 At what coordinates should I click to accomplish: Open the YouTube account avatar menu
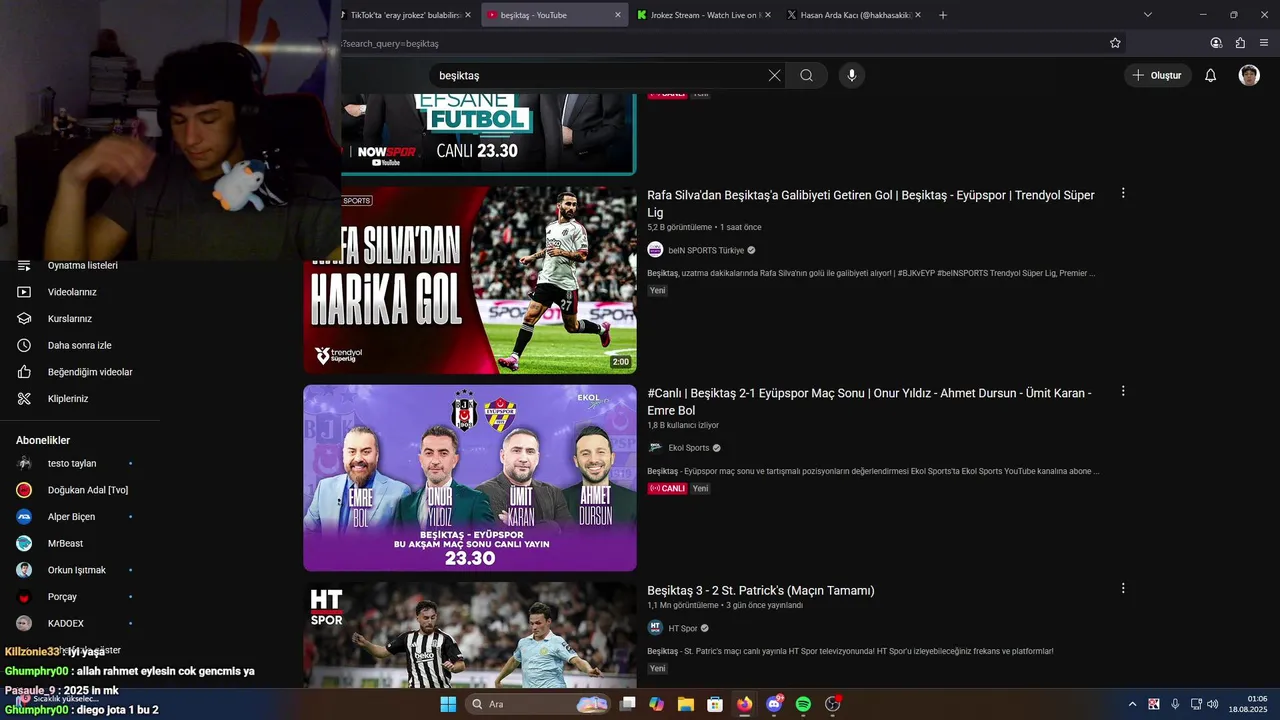coord(1249,75)
